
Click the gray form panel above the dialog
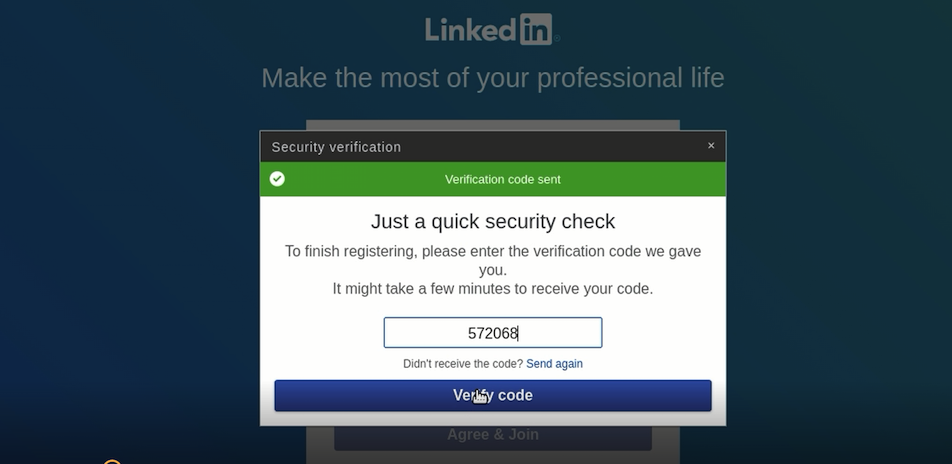coord(492,125)
